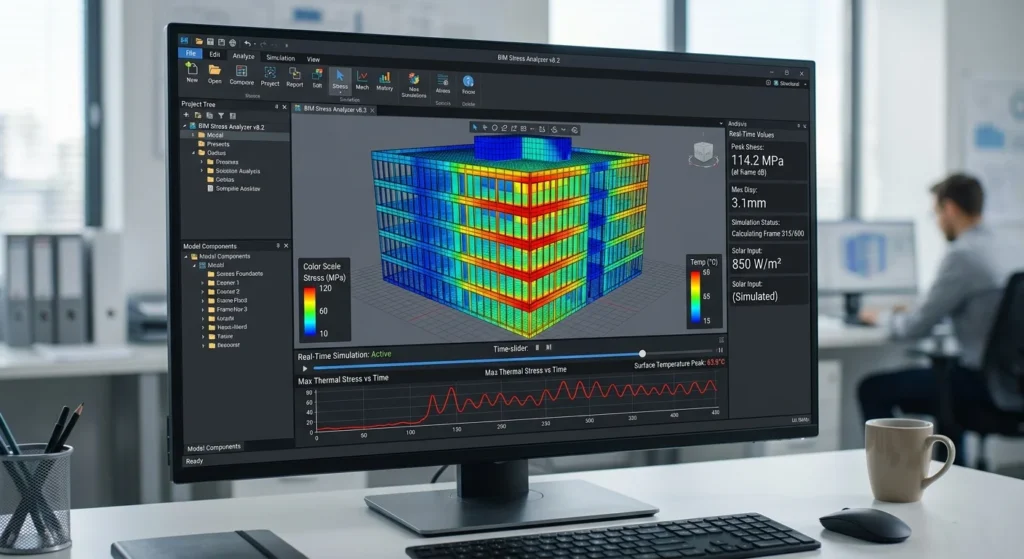Viewport: 1024px width, 559px height.
Task: Open the View ribbon tab
Action: [x=313, y=59]
